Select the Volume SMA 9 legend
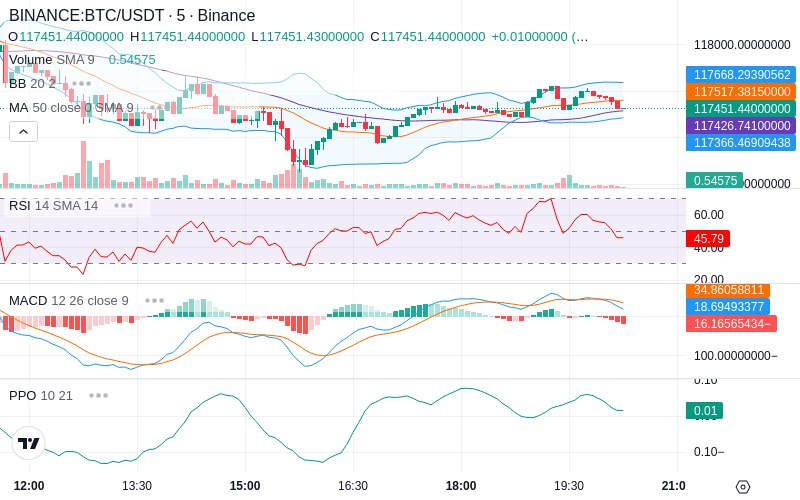800x500 pixels. (52, 60)
